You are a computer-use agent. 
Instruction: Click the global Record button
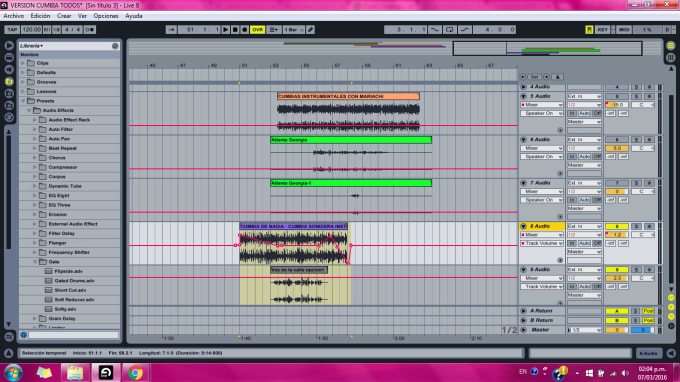245,29
